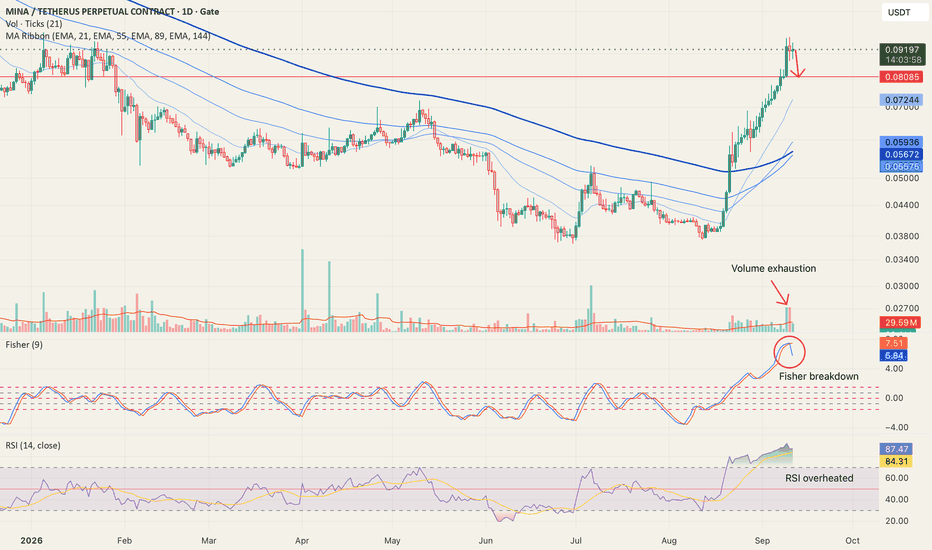Select the 'Fisher breakdown' text annotation
932x550 pixels.
818,376
